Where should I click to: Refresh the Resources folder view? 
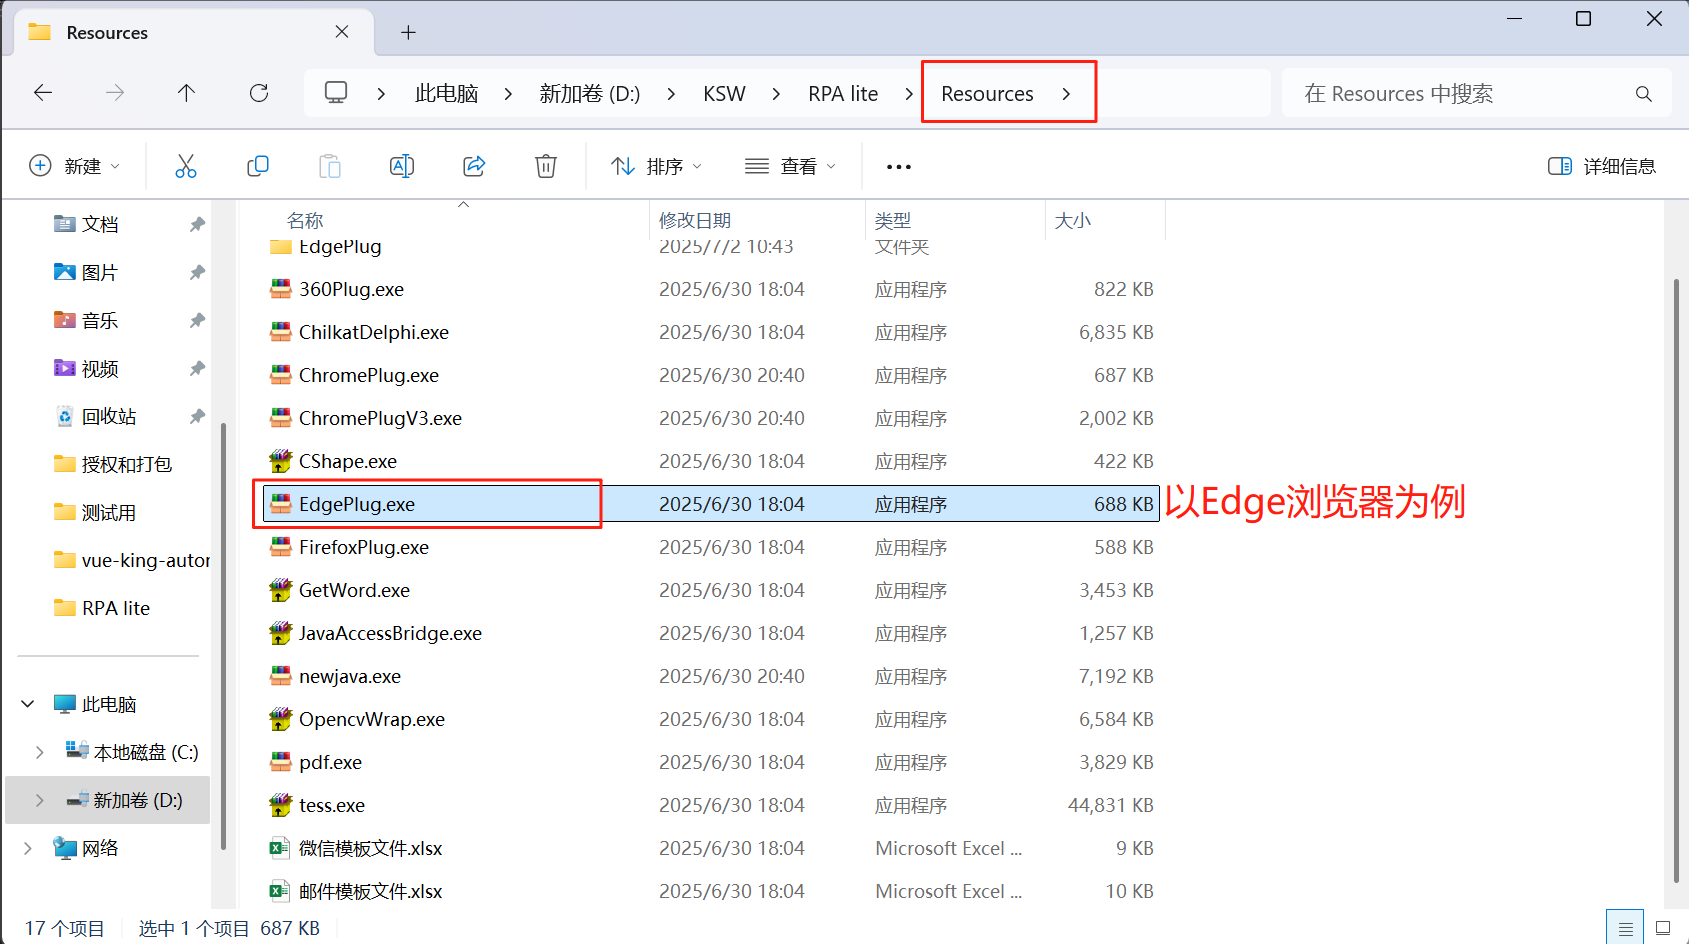[259, 93]
